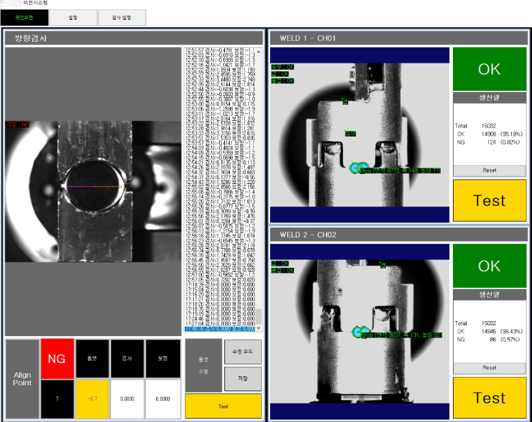Click the 수정 모드 edit mode button

tap(243, 352)
